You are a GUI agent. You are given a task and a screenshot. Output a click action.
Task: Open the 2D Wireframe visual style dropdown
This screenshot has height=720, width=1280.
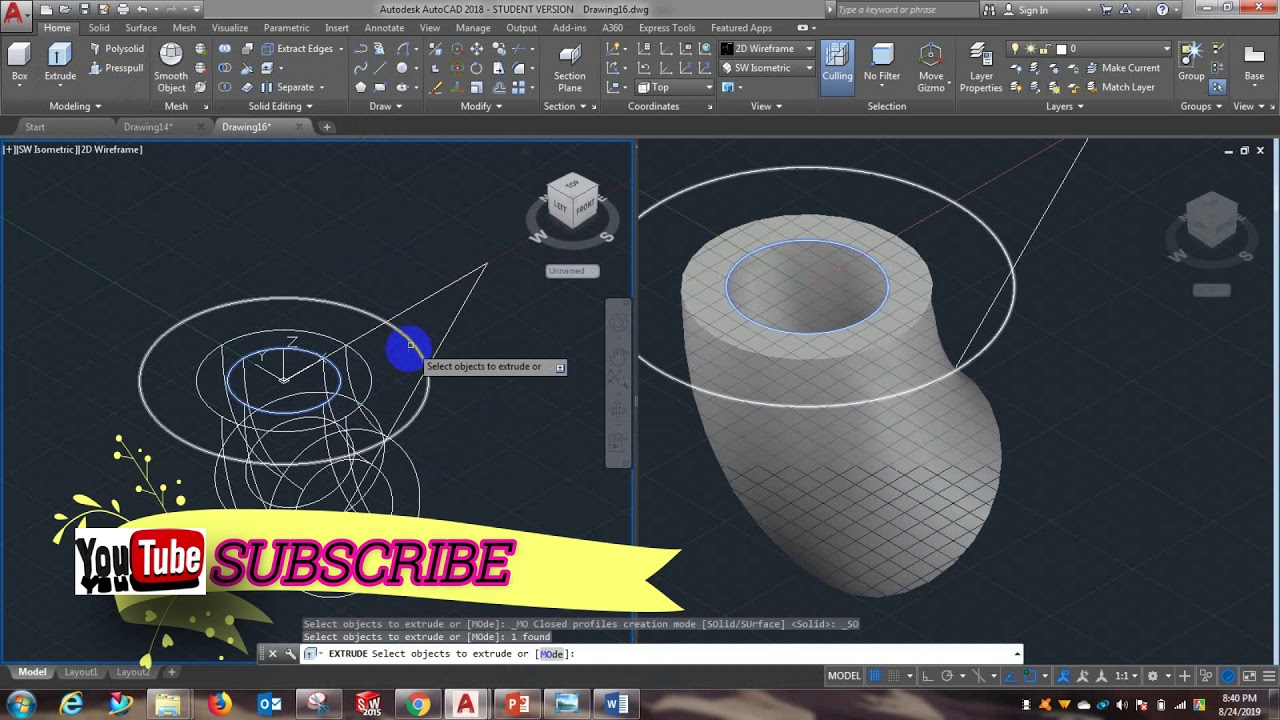click(767, 49)
